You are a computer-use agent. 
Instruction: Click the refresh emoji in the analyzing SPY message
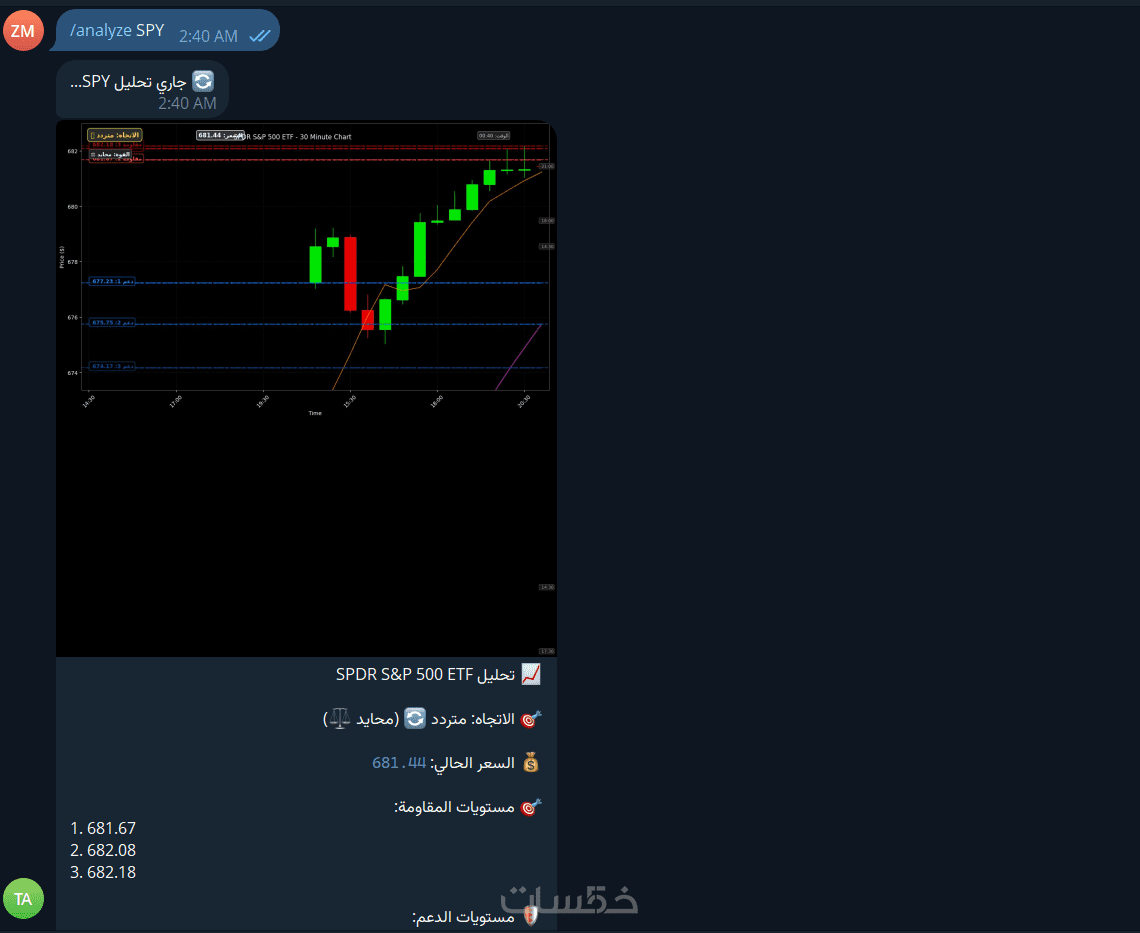point(203,81)
